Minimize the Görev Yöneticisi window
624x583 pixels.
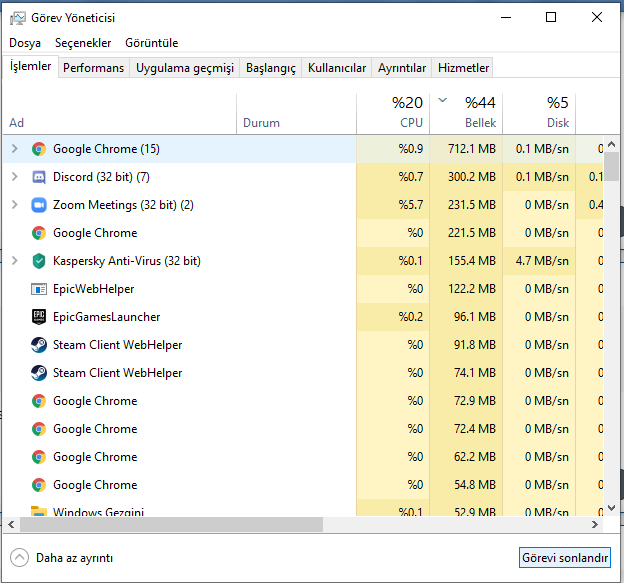[506, 18]
